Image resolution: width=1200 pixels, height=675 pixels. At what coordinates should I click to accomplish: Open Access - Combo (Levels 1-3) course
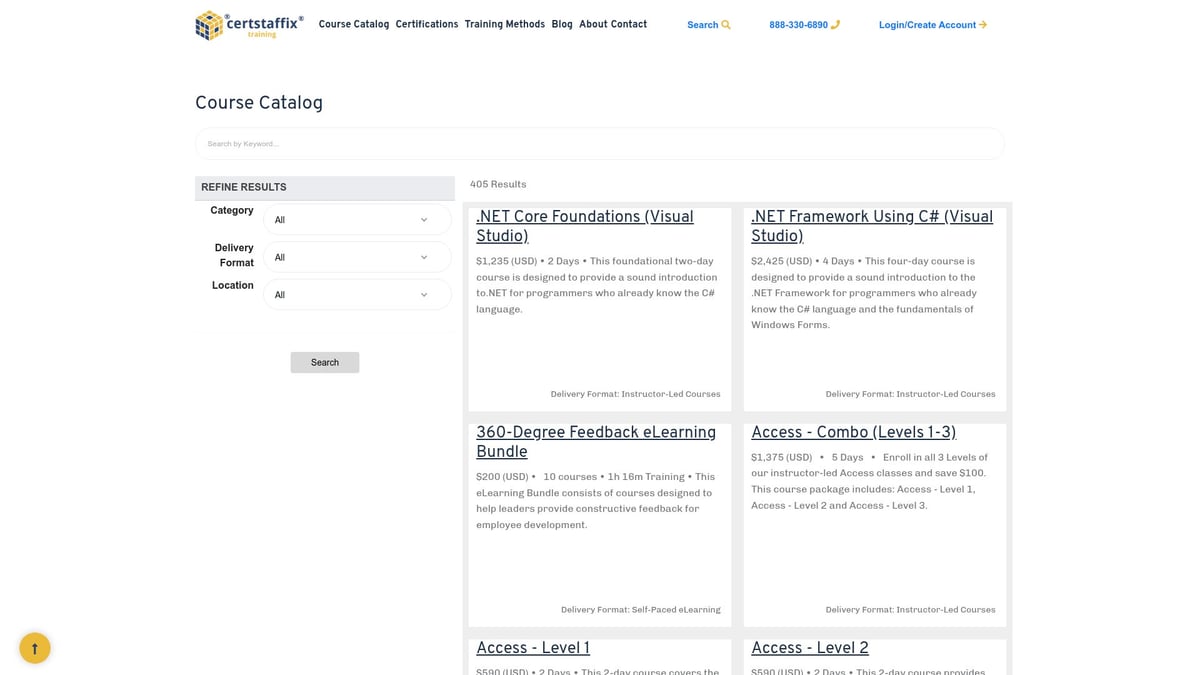click(x=853, y=432)
